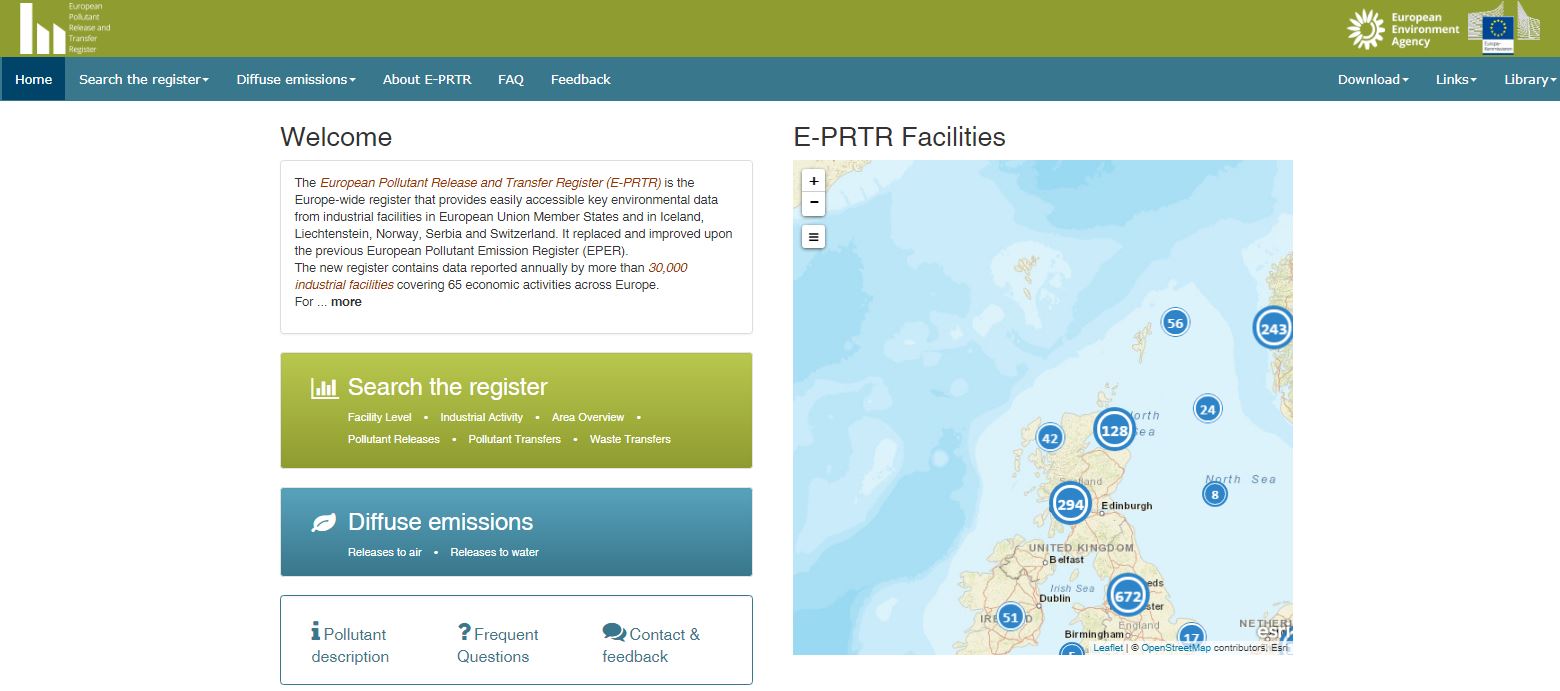Click the Facility Level link

tap(379, 417)
